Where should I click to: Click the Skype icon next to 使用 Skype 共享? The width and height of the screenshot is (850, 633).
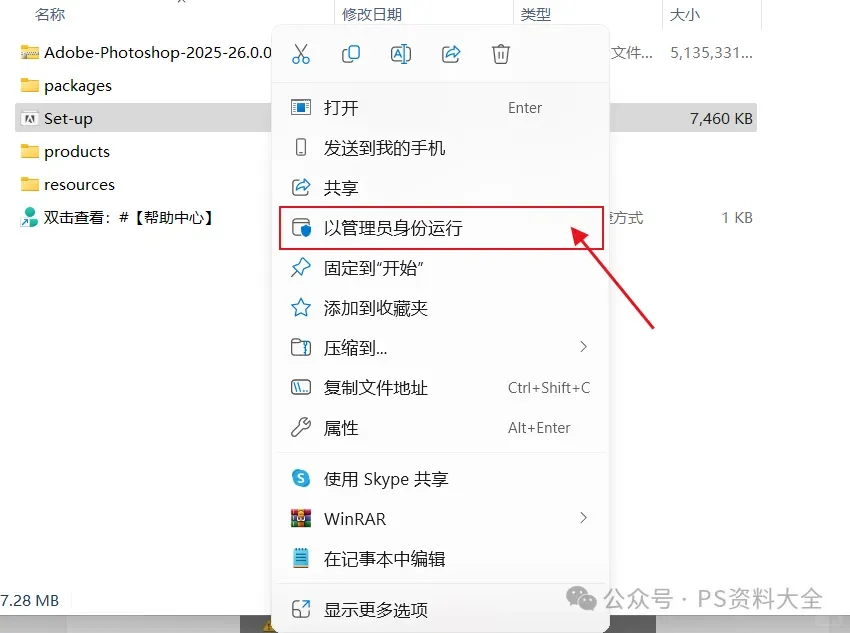[x=302, y=478]
